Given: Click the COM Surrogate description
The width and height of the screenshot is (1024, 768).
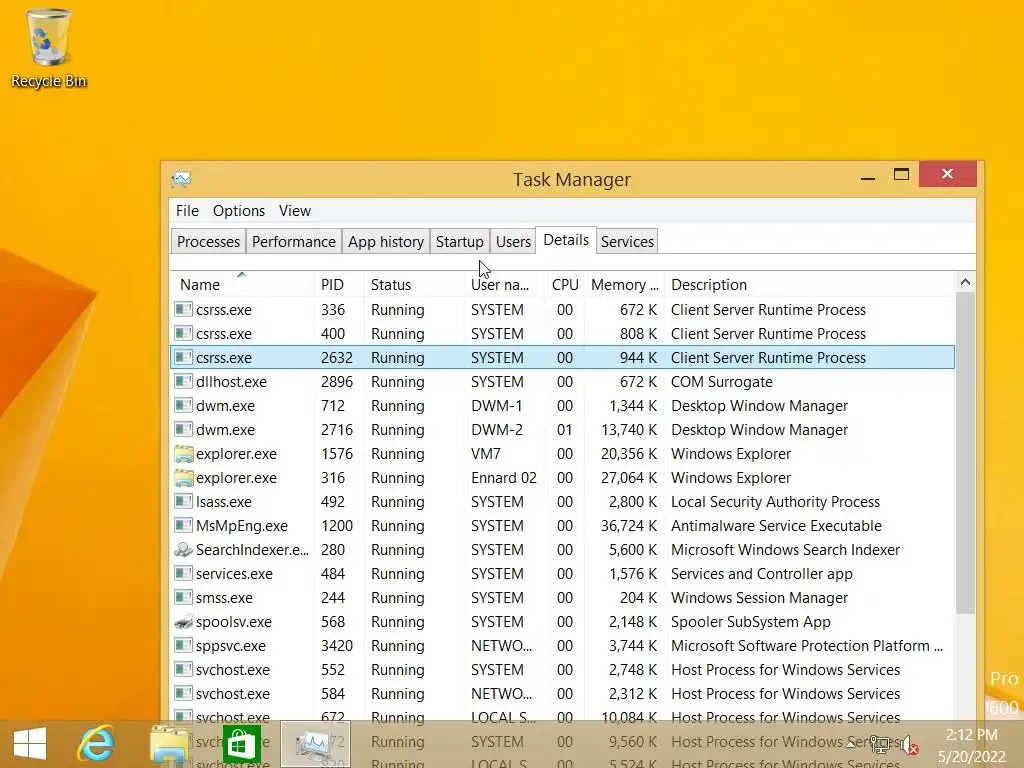Looking at the screenshot, I should 722,381.
